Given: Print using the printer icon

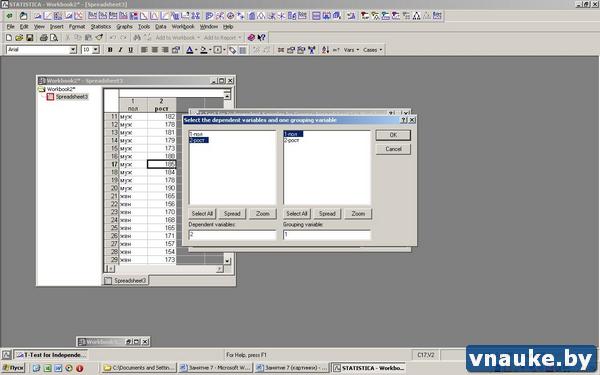Looking at the screenshot, I should point(44,38).
